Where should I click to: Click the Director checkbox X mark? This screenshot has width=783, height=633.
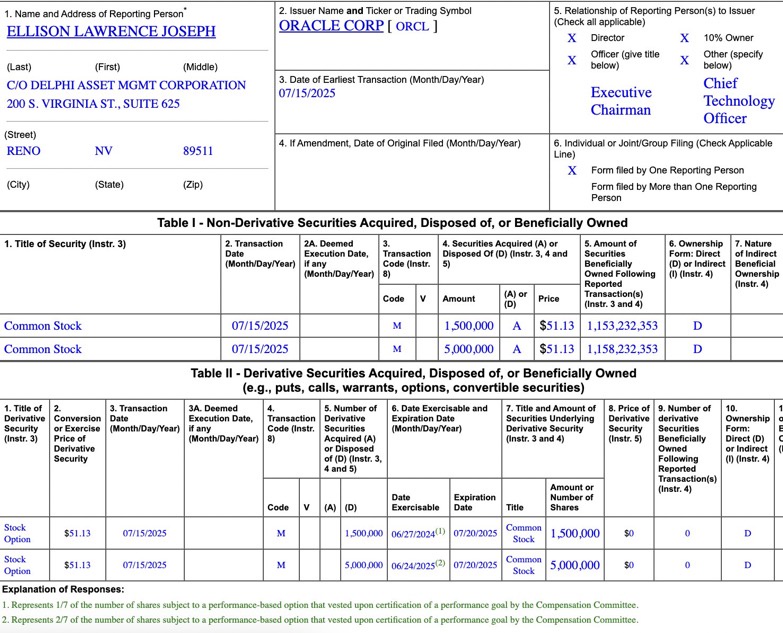(572, 38)
